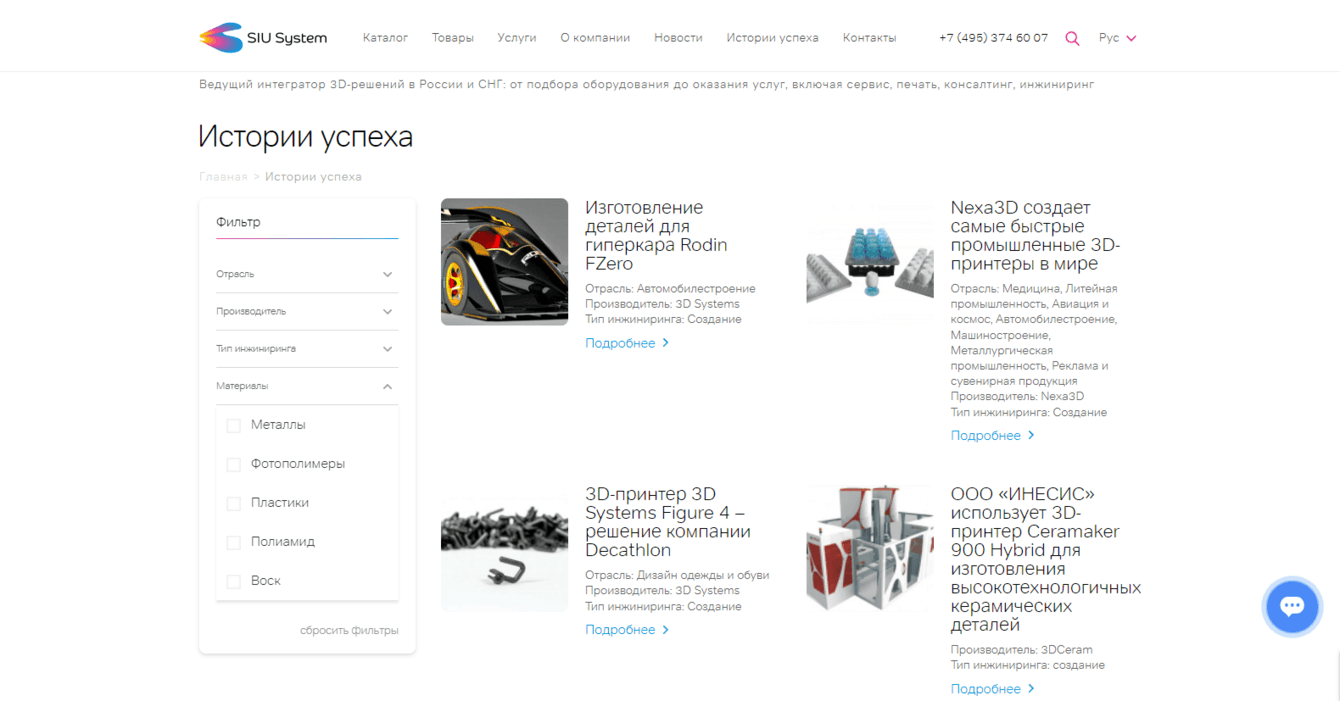Viewport: 1340px width, 701px height.
Task: Click сбросить фильтры to reset filters
Action: [349, 630]
